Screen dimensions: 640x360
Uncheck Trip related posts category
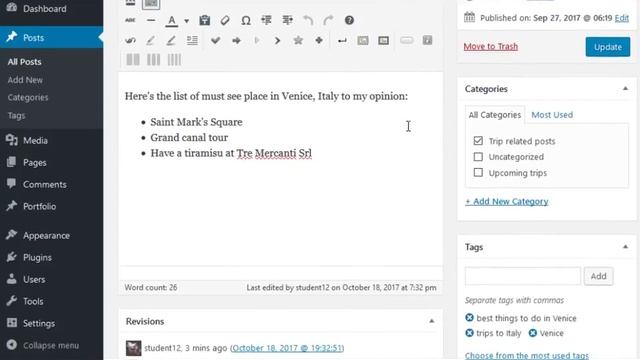tap(478, 141)
